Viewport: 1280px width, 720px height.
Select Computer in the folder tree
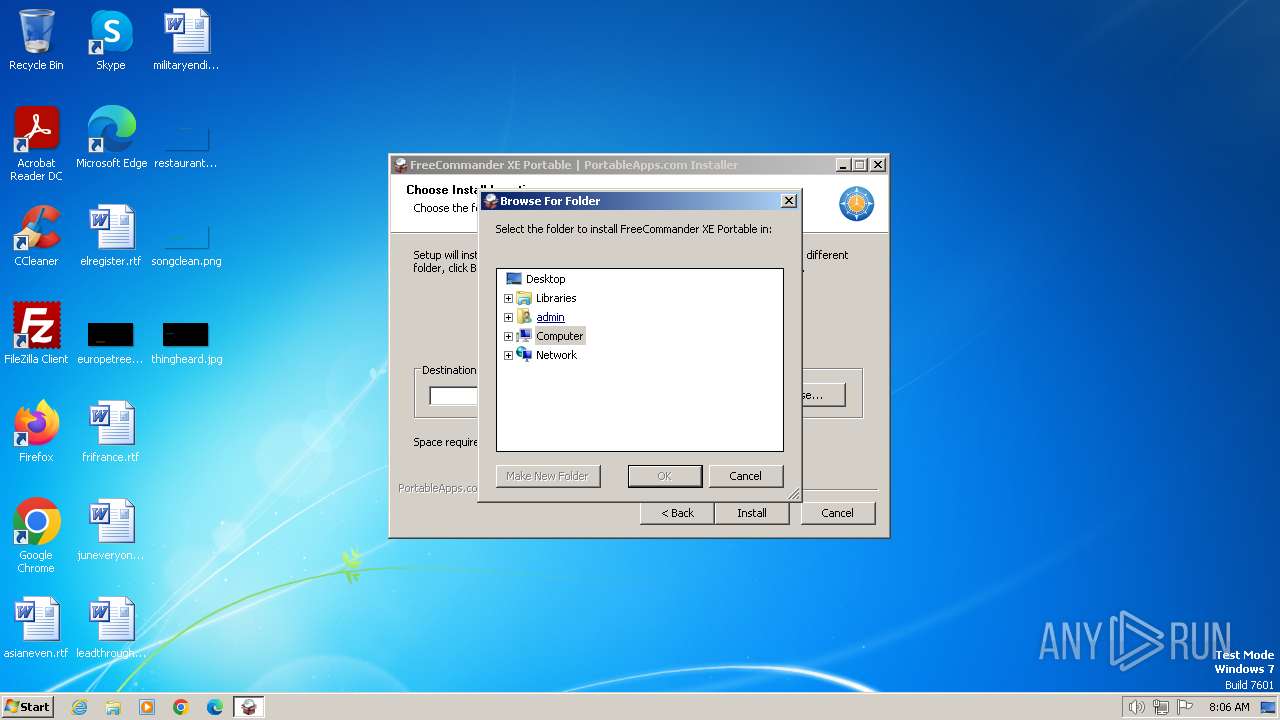point(559,336)
